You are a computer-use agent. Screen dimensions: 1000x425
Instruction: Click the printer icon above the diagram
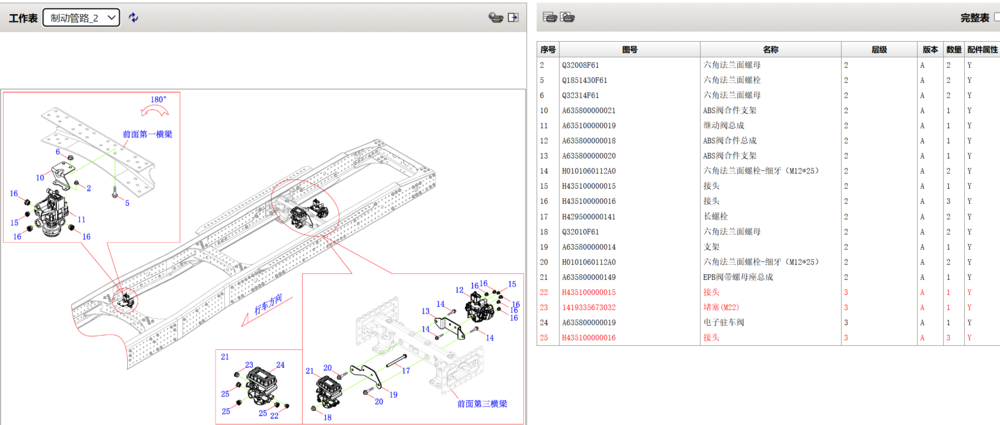(x=495, y=18)
